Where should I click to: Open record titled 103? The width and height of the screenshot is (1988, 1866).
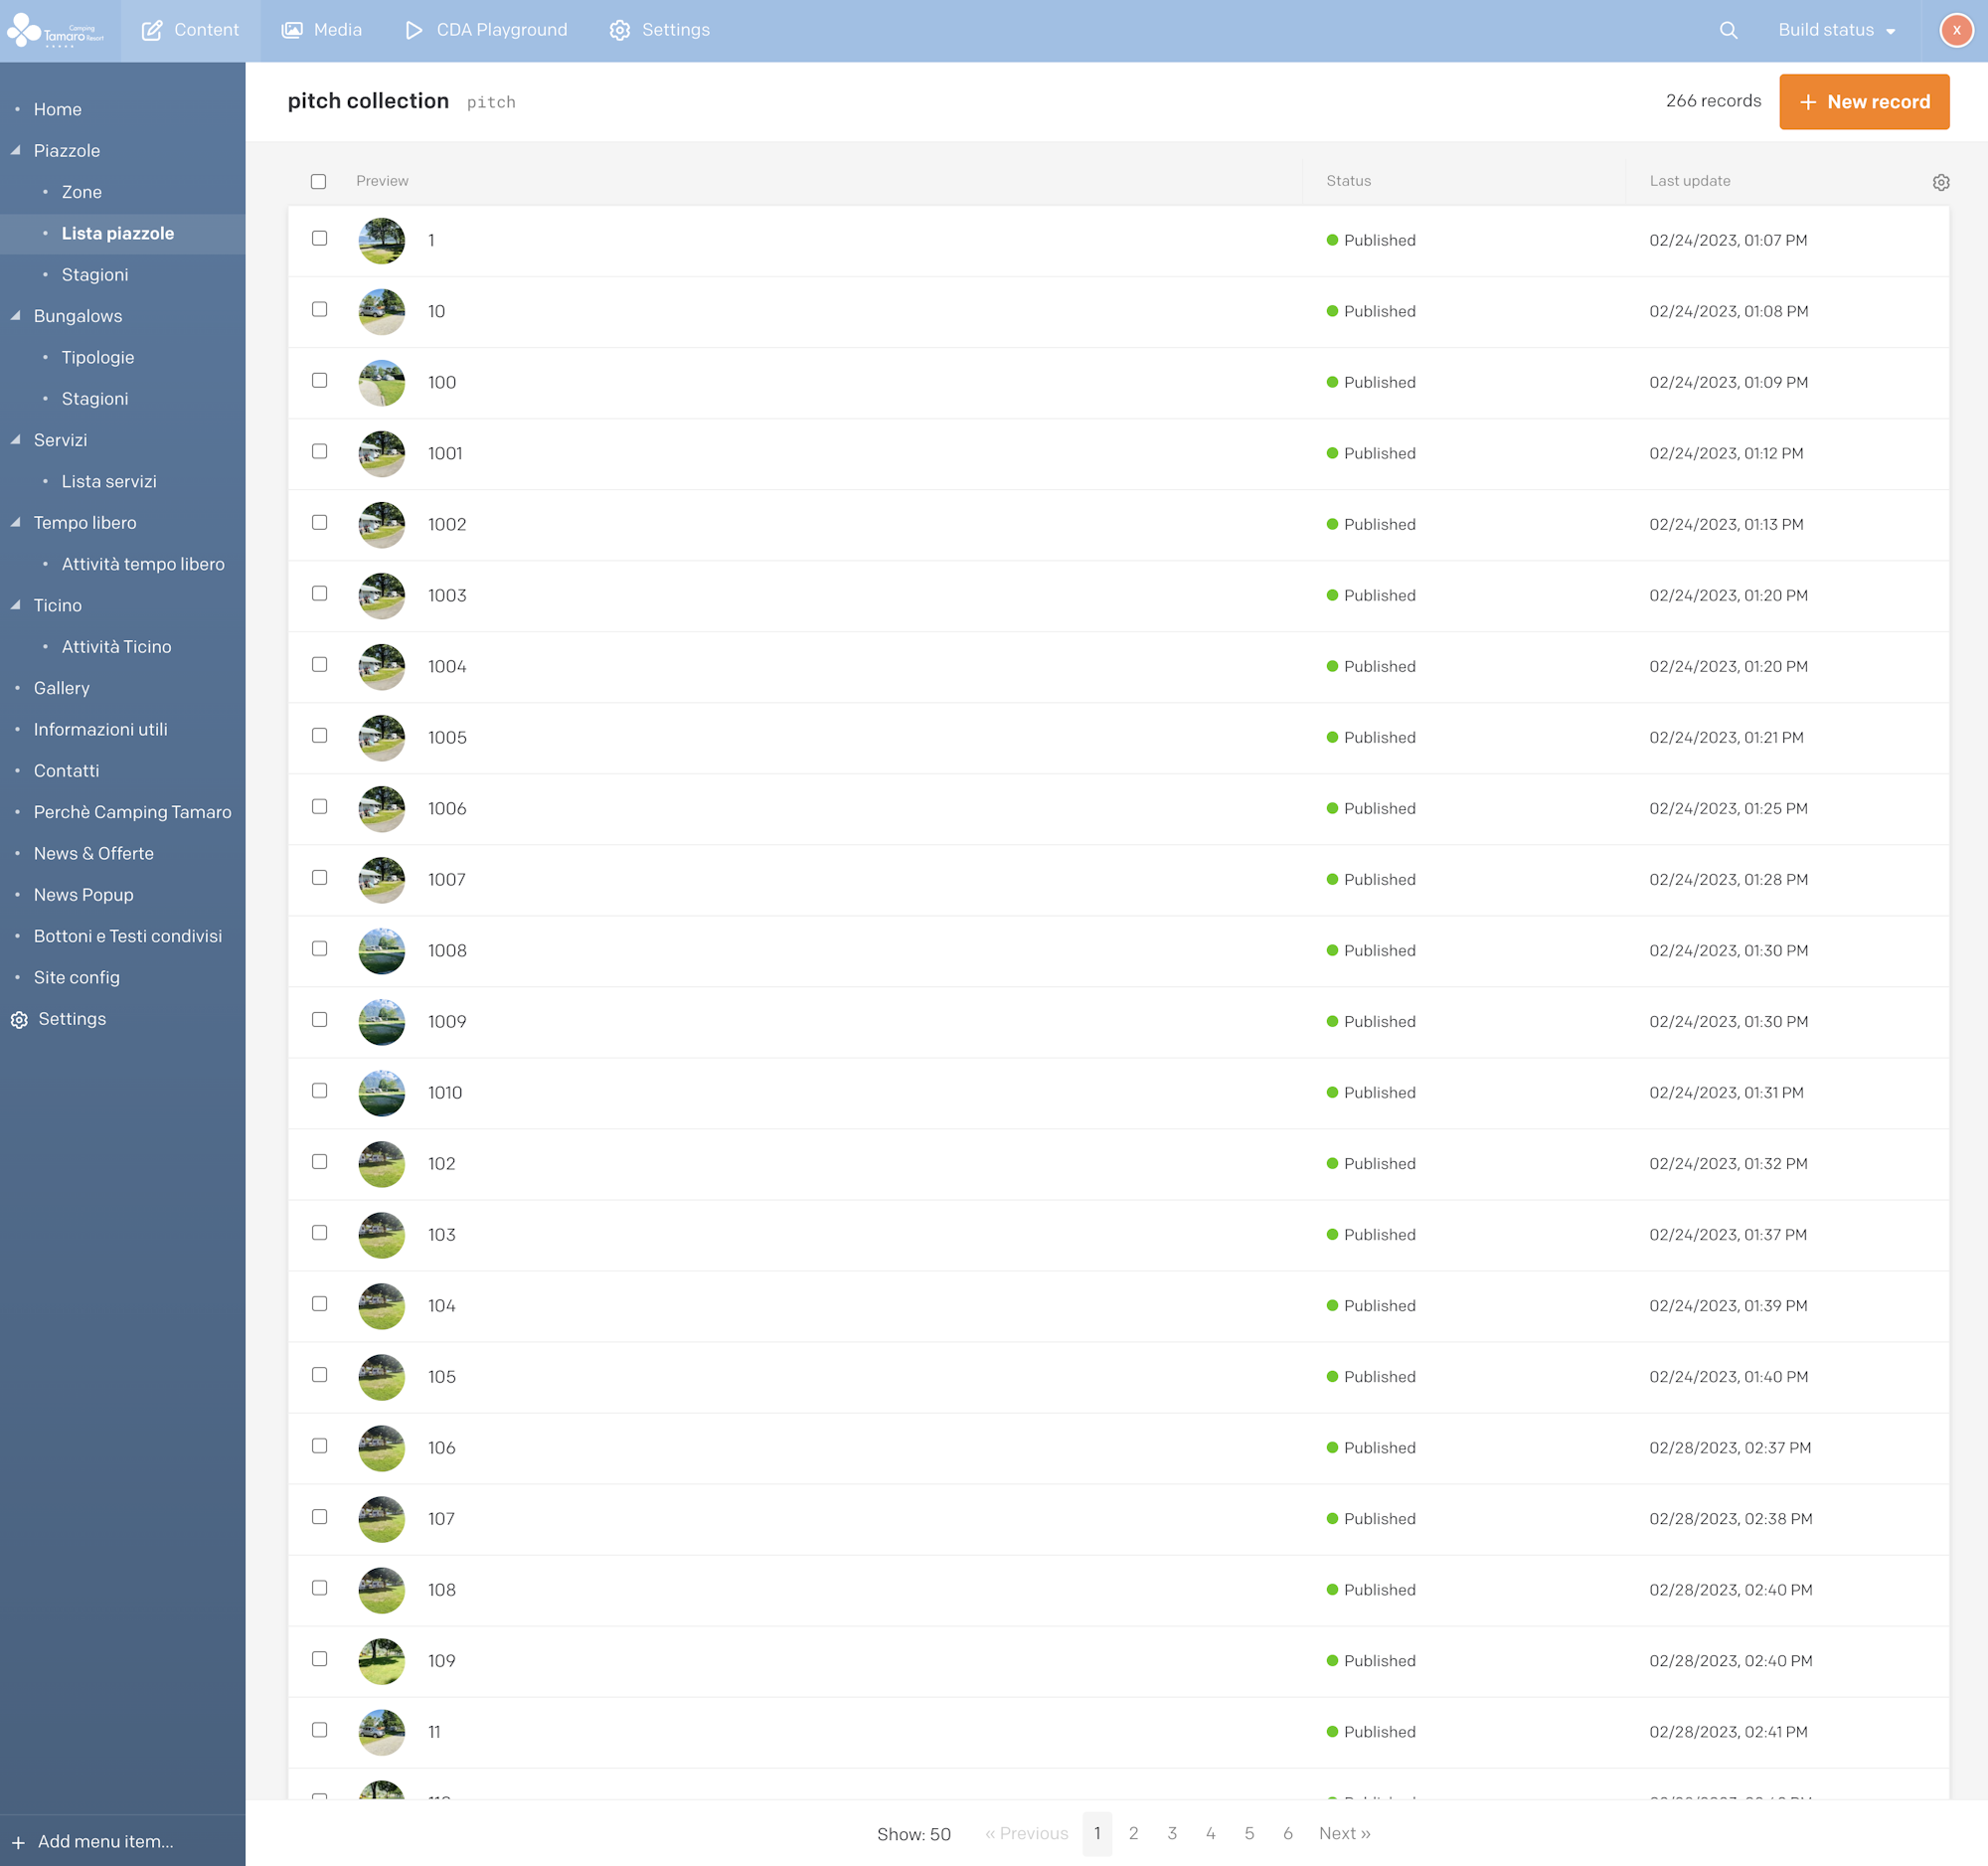click(441, 1235)
